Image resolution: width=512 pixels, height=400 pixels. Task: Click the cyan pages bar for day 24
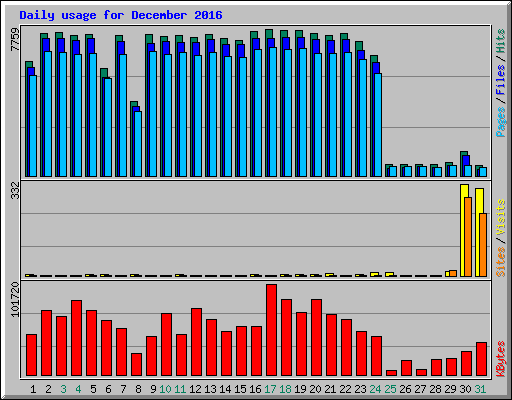(x=378, y=125)
